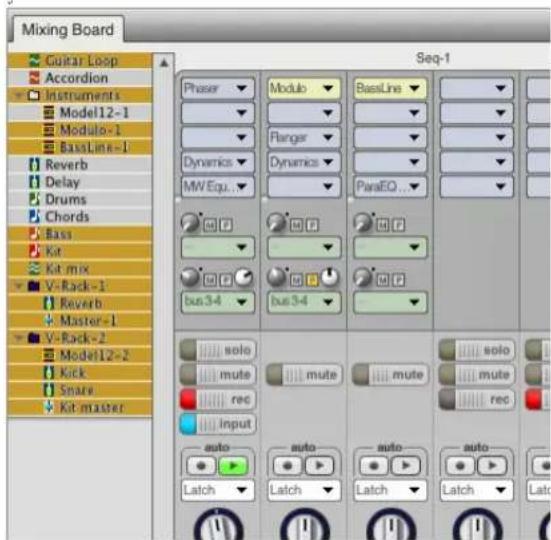The width and height of the screenshot is (551, 540).
Task: Toggle rec on the fourth channel strip
Action: point(477,399)
